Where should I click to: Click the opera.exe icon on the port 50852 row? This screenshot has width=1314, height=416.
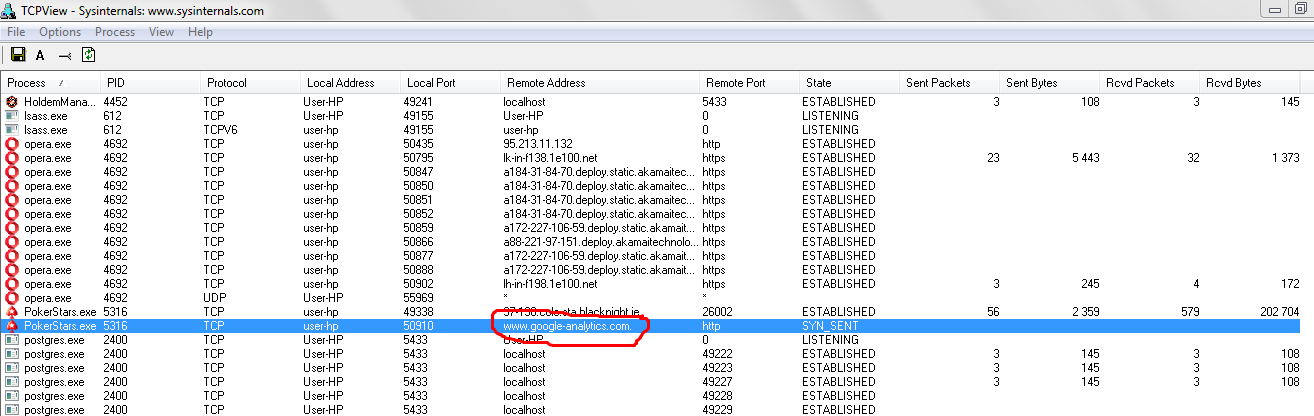pyautogui.click(x=12, y=214)
